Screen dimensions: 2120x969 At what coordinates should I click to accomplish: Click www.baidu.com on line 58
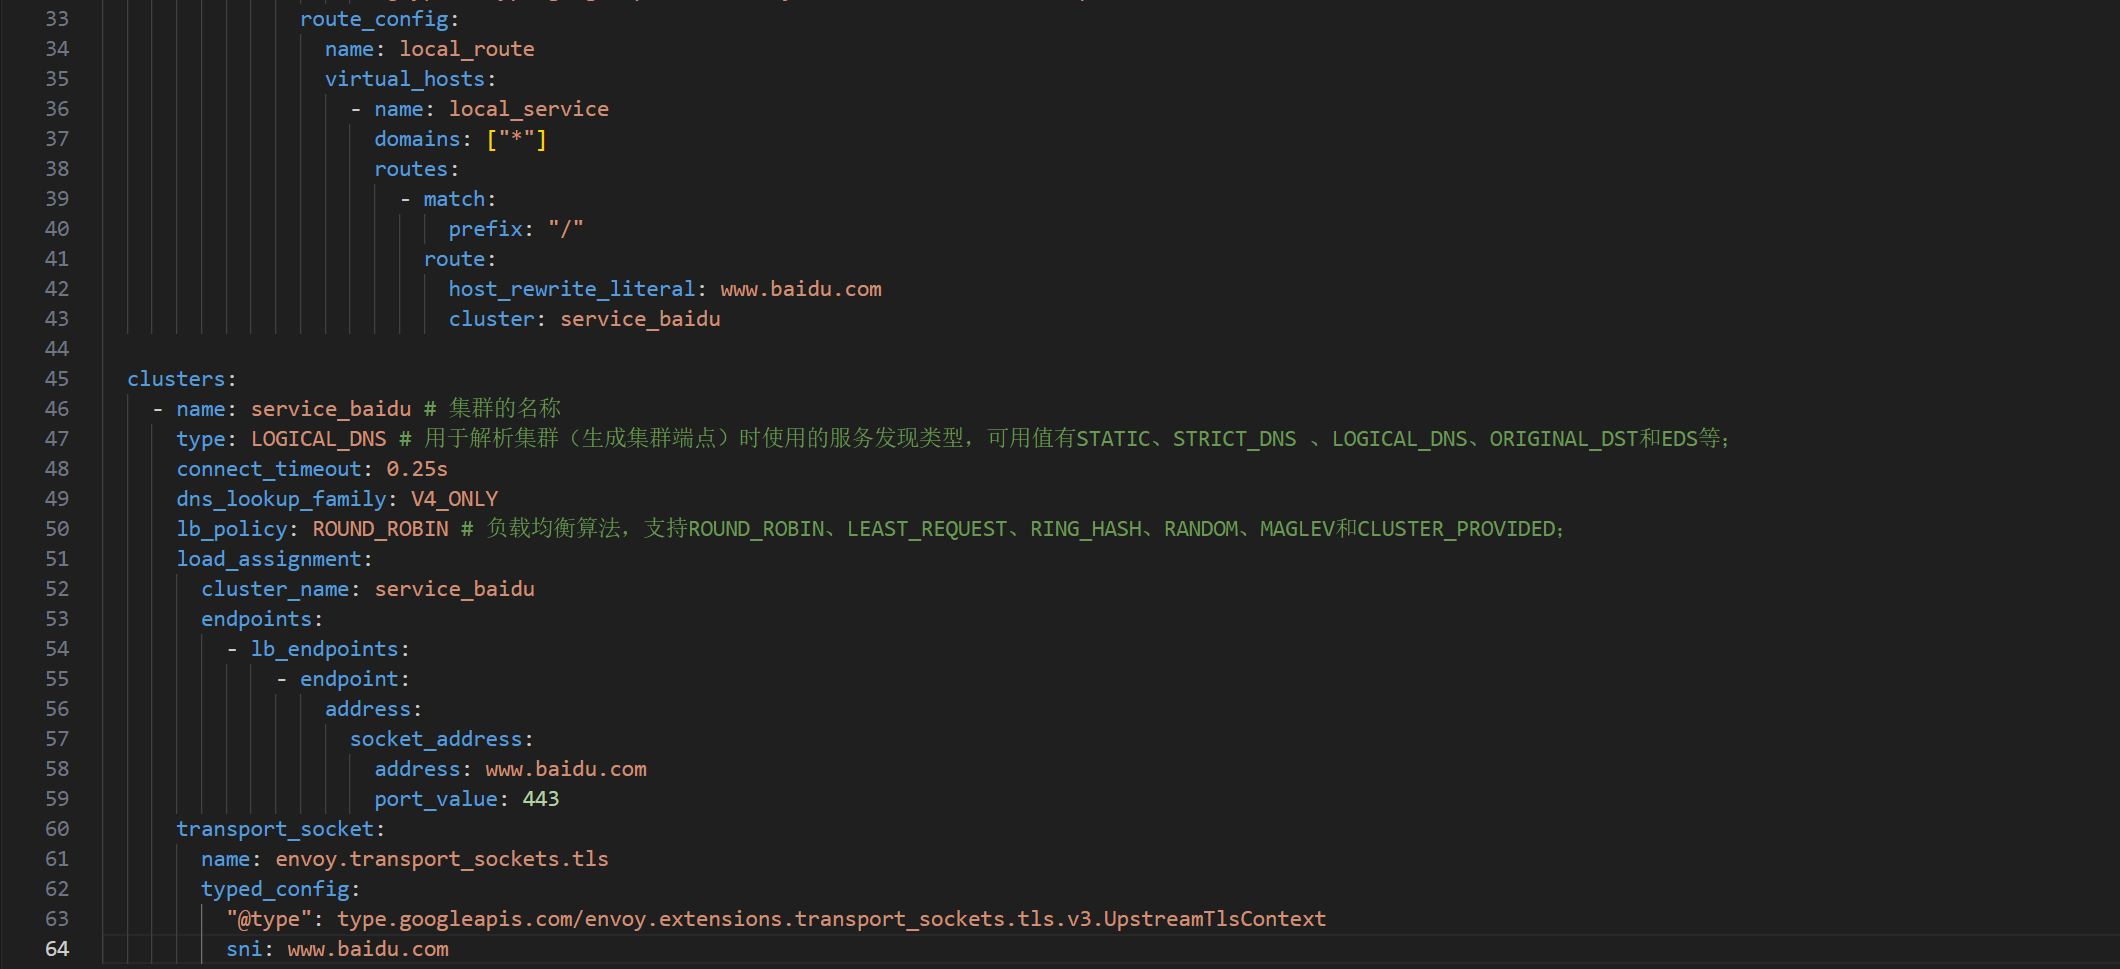click(x=566, y=769)
